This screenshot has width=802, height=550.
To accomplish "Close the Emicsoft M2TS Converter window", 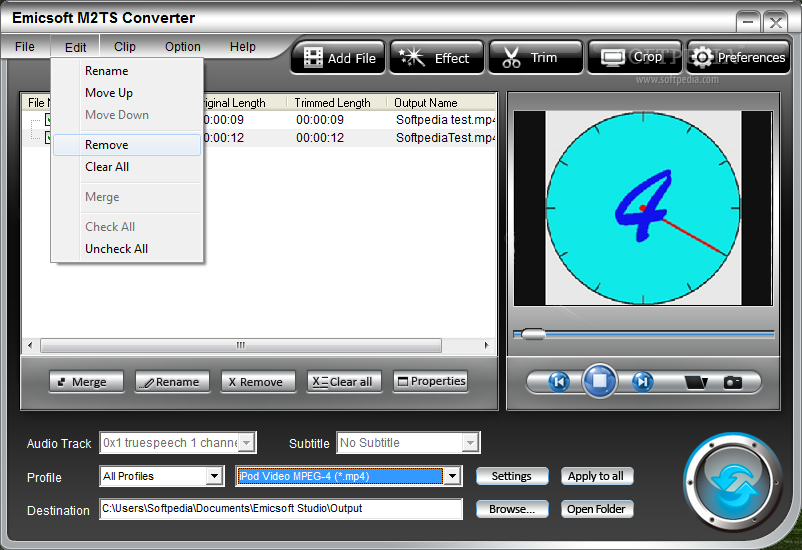I will tap(775, 22).
